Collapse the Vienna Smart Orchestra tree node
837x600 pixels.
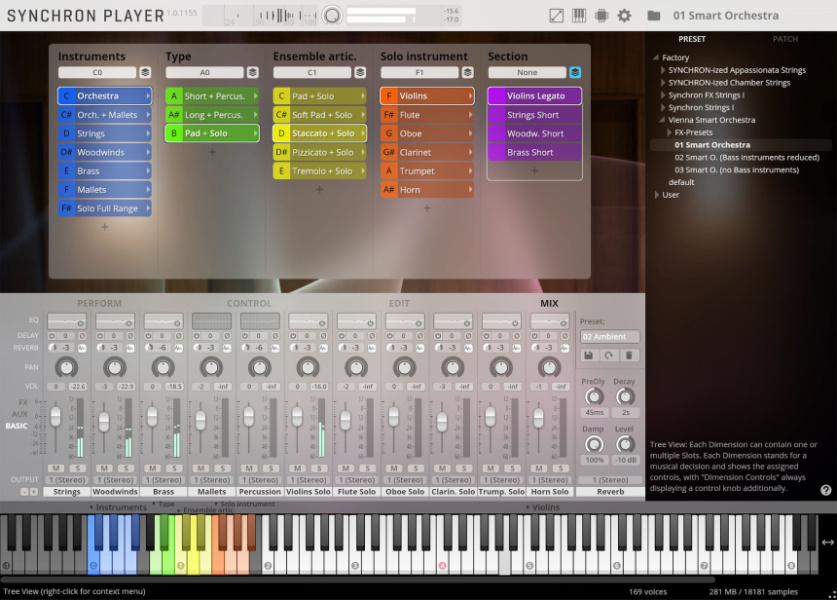[x=663, y=120]
